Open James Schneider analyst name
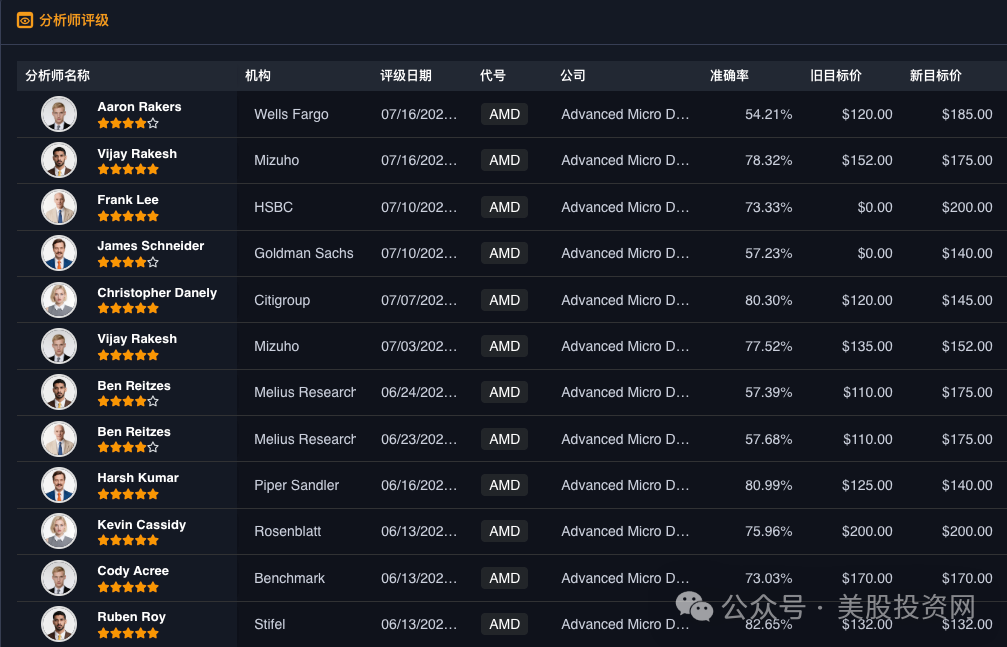The width and height of the screenshot is (1007, 647). point(151,245)
